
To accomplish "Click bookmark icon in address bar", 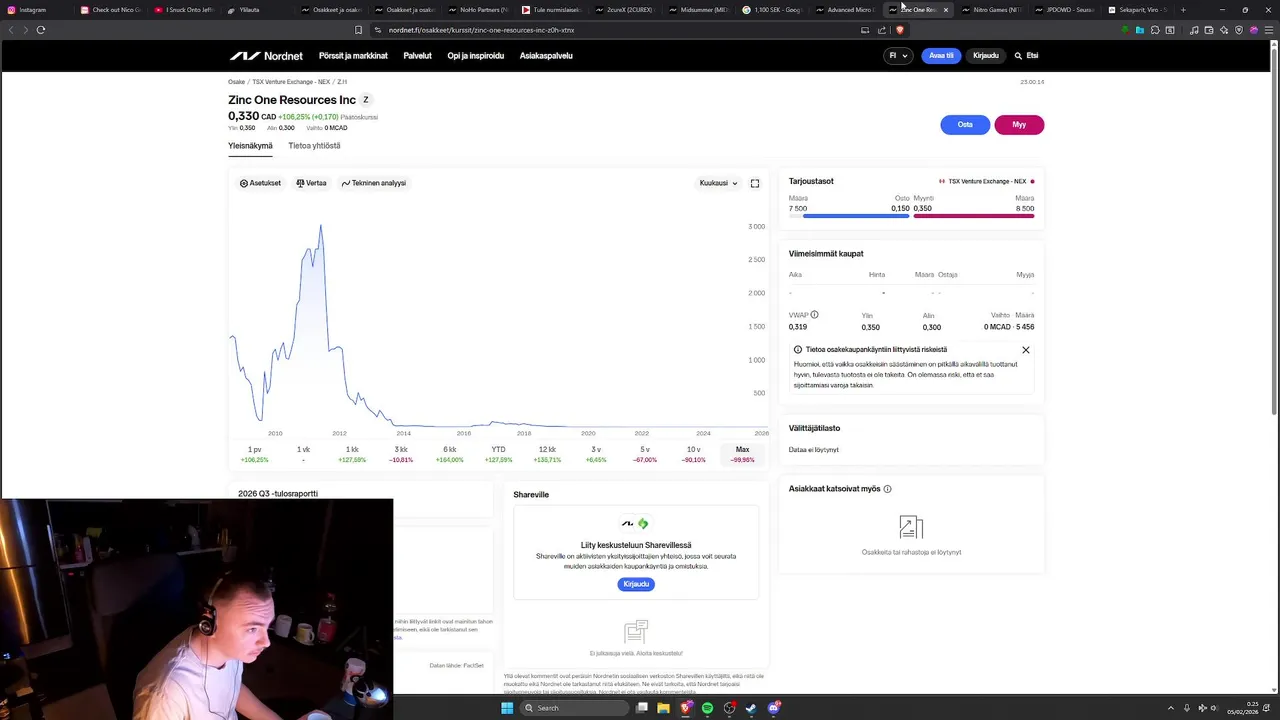I will click(x=359, y=30).
